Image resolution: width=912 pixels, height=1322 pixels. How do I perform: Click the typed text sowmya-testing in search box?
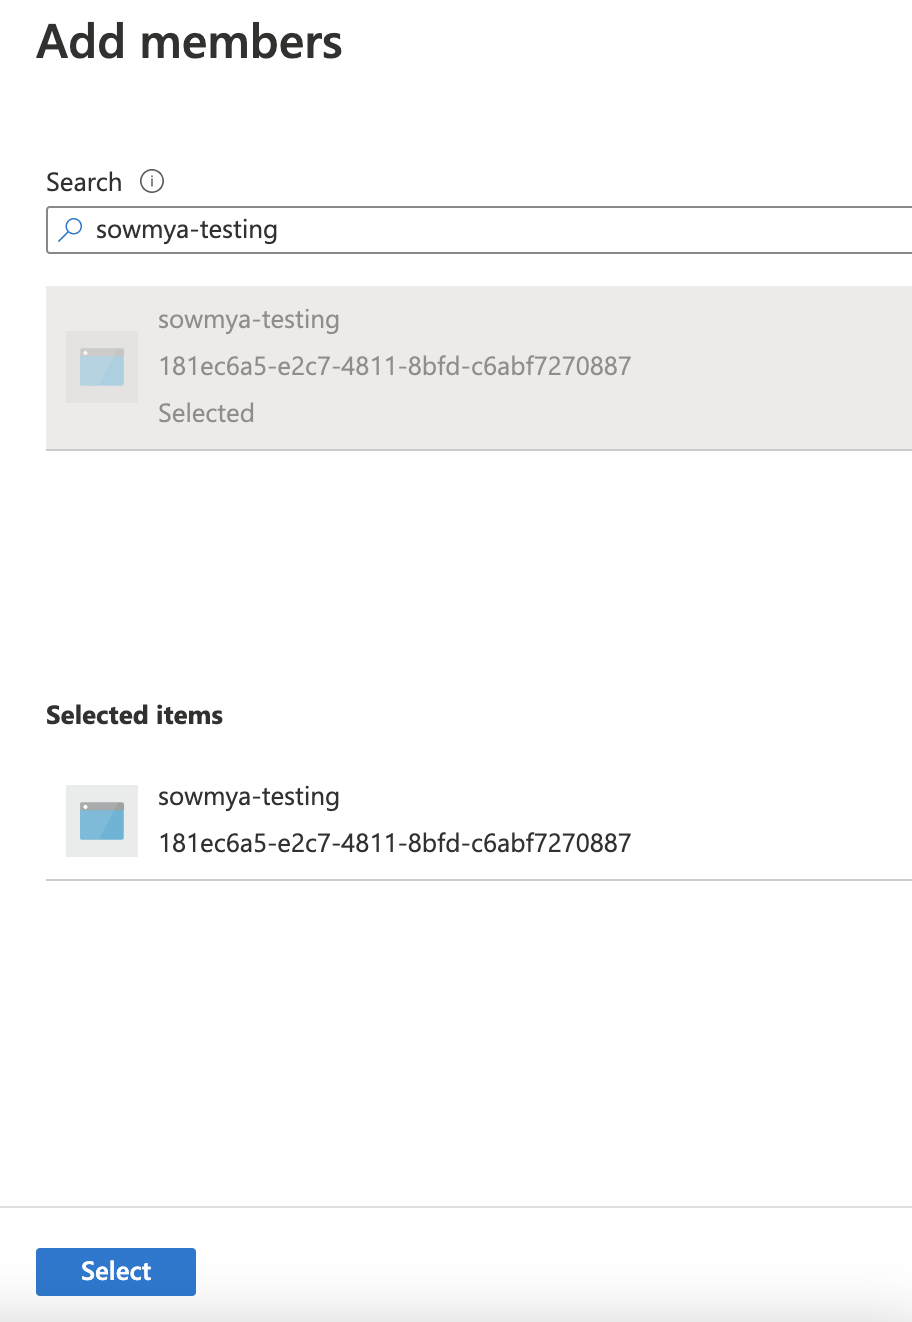(x=187, y=230)
